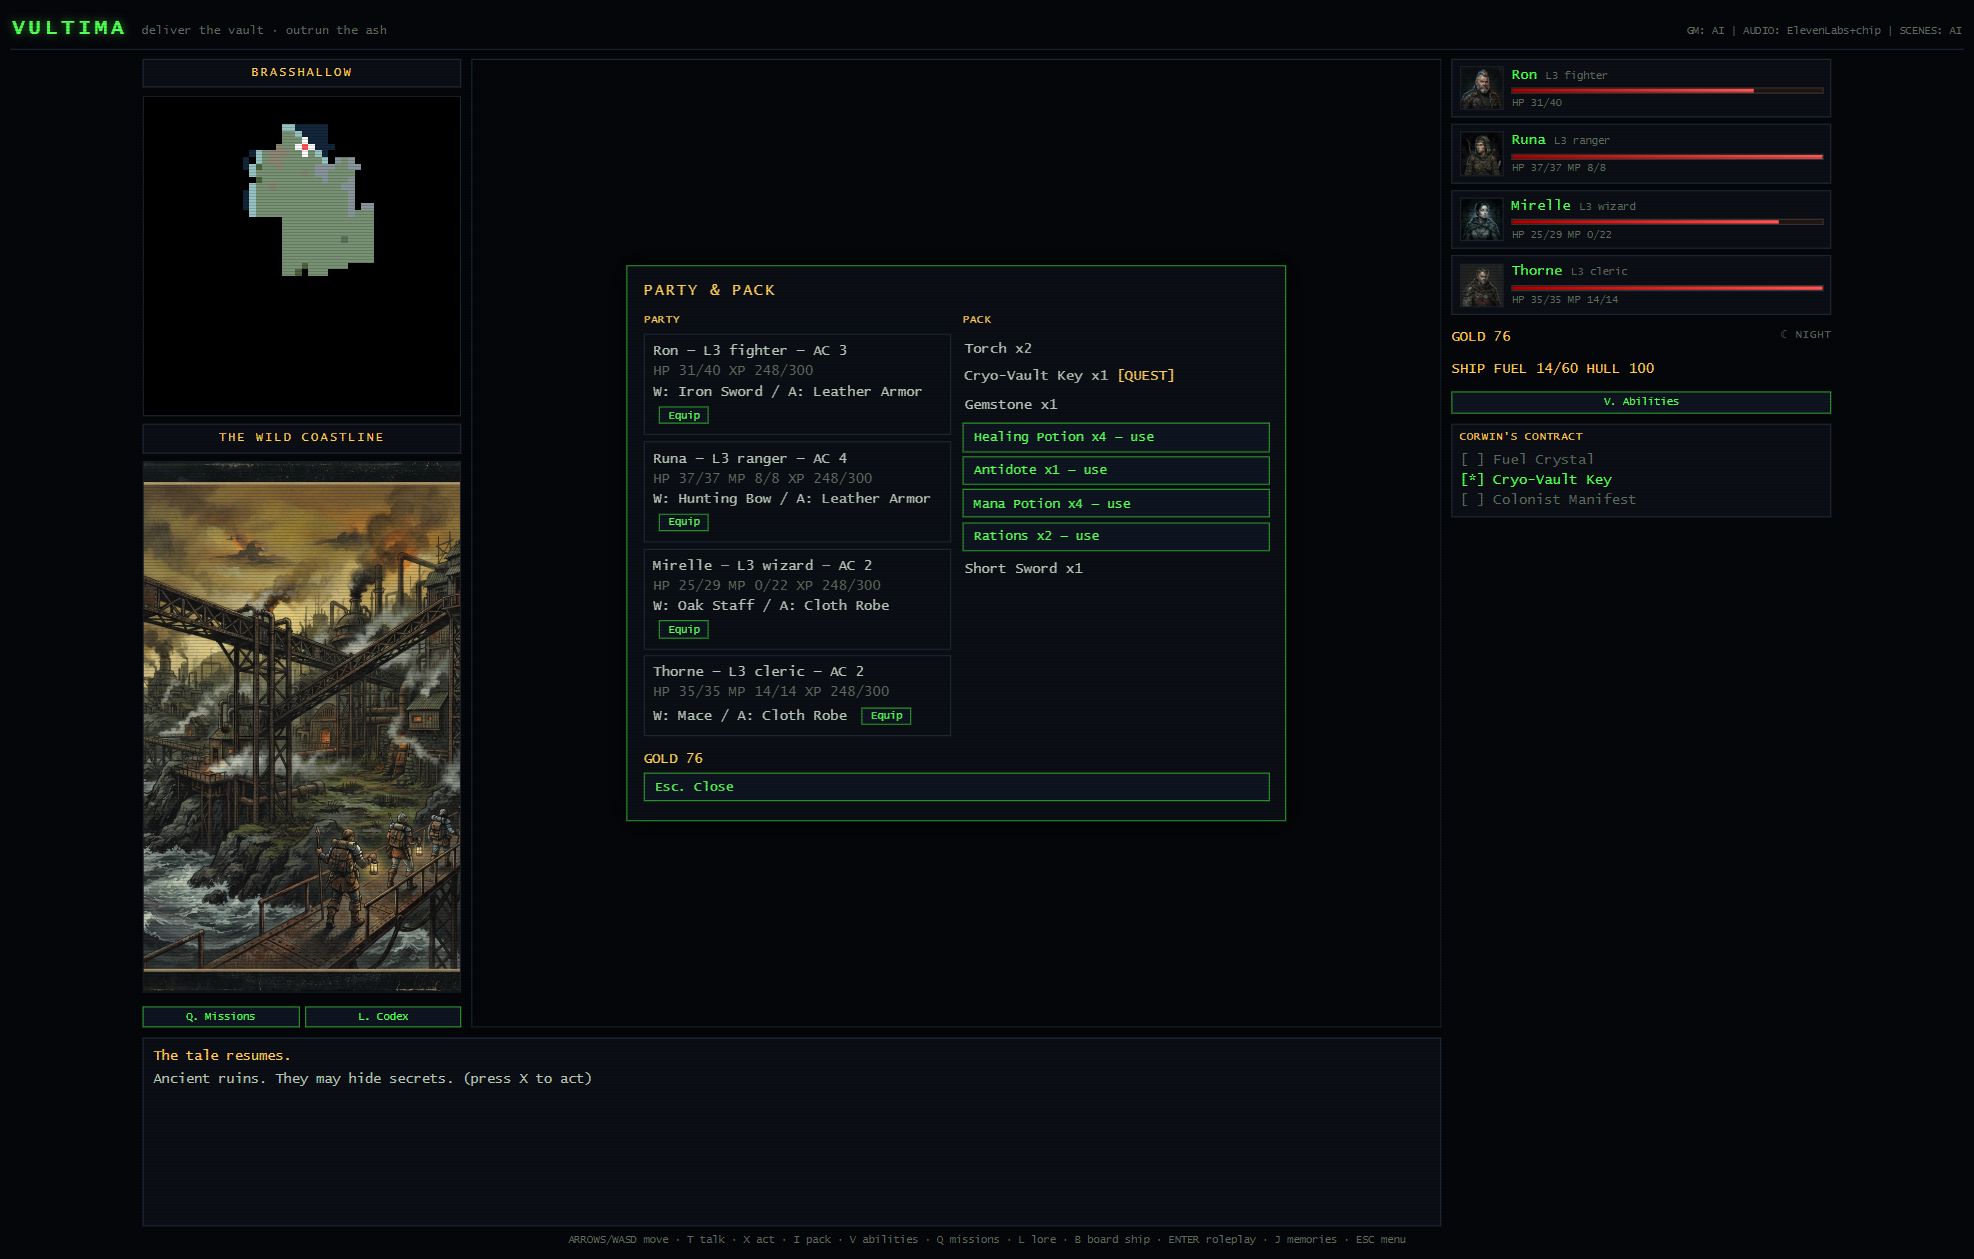Close the Party & Pack dialog
Screen dimensions: 1974x1259
click(956, 787)
